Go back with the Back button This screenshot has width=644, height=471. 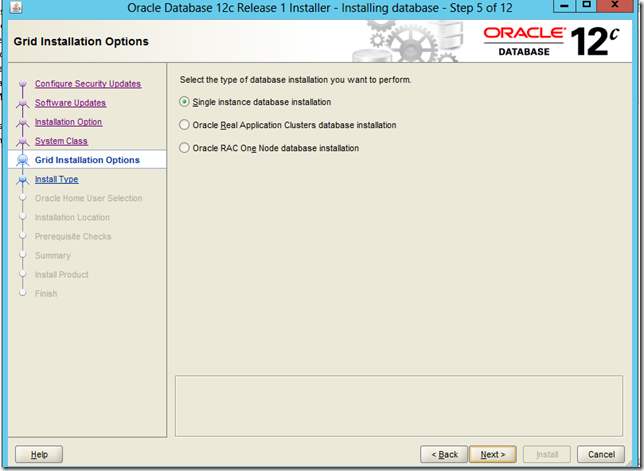pyautogui.click(x=444, y=454)
